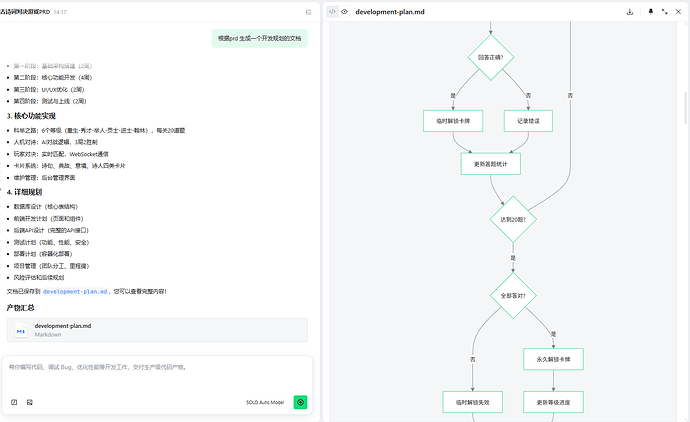Switch to source code view icon
This screenshot has width=690, height=422.
(332, 12)
